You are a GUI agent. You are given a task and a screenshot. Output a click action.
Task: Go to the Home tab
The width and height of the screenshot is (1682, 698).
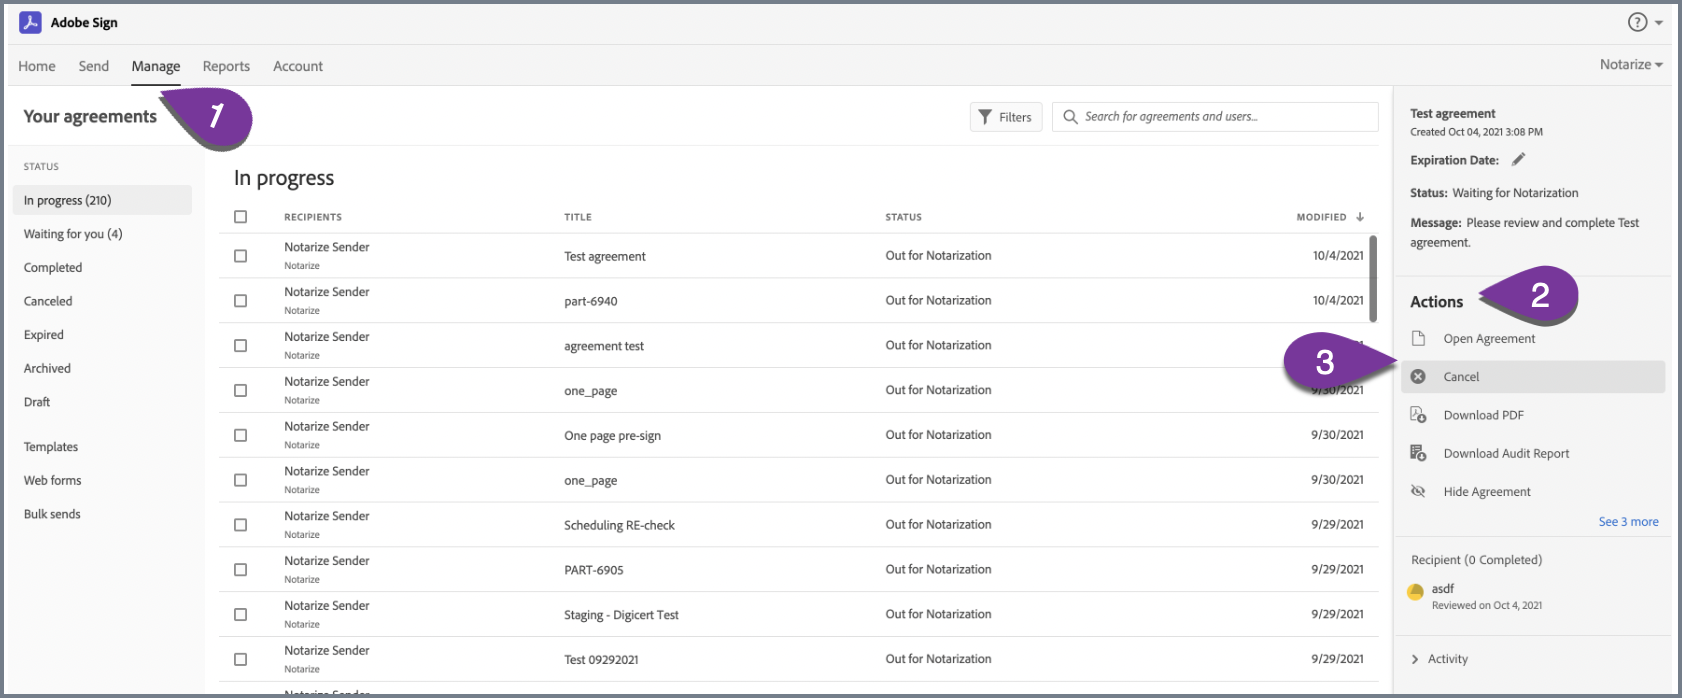[37, 66]
